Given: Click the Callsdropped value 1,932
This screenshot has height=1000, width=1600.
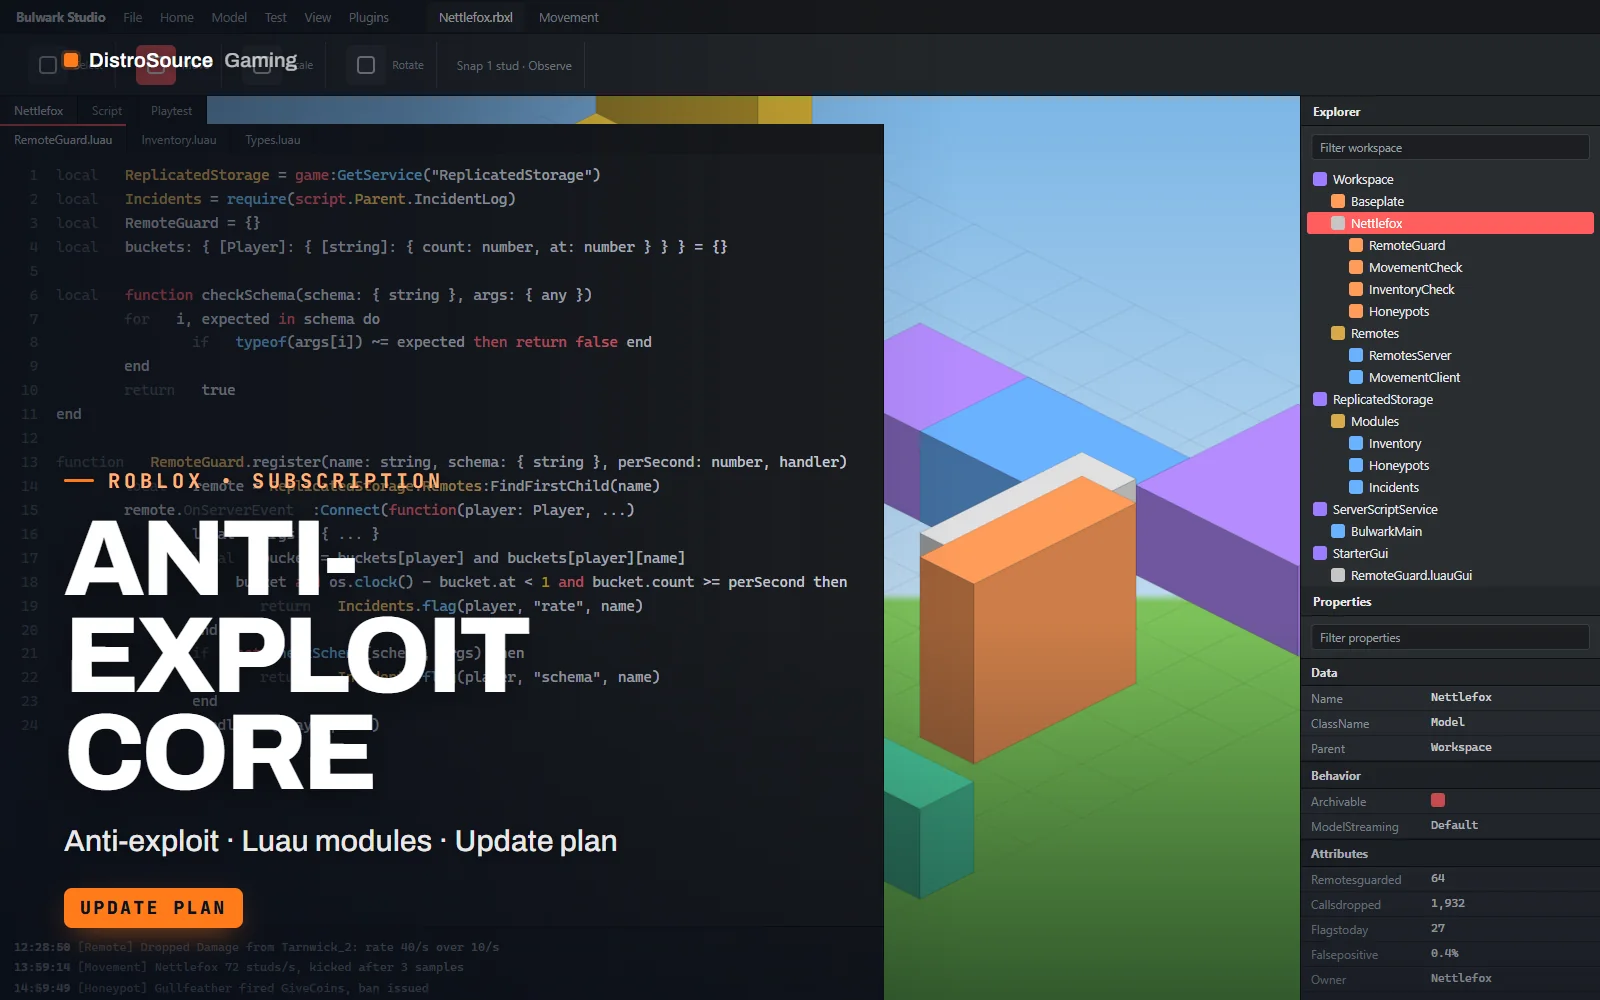Looking at the screenshot, I should [1448, 903].
